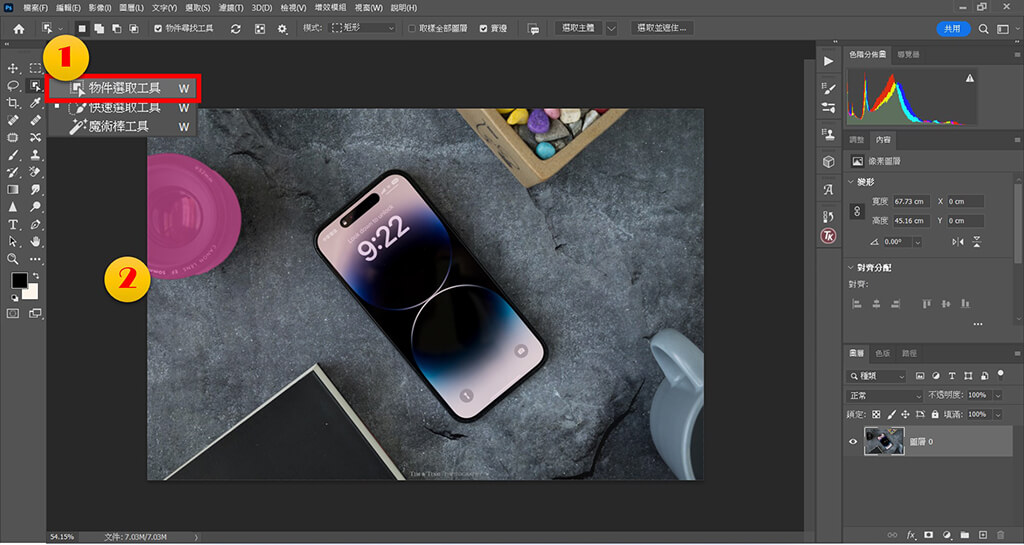The width and height of the screenshot is (1024, 545).
Task: Select the Clone Stamp tool
Action: pyautogui.click(x=35, y=155)
